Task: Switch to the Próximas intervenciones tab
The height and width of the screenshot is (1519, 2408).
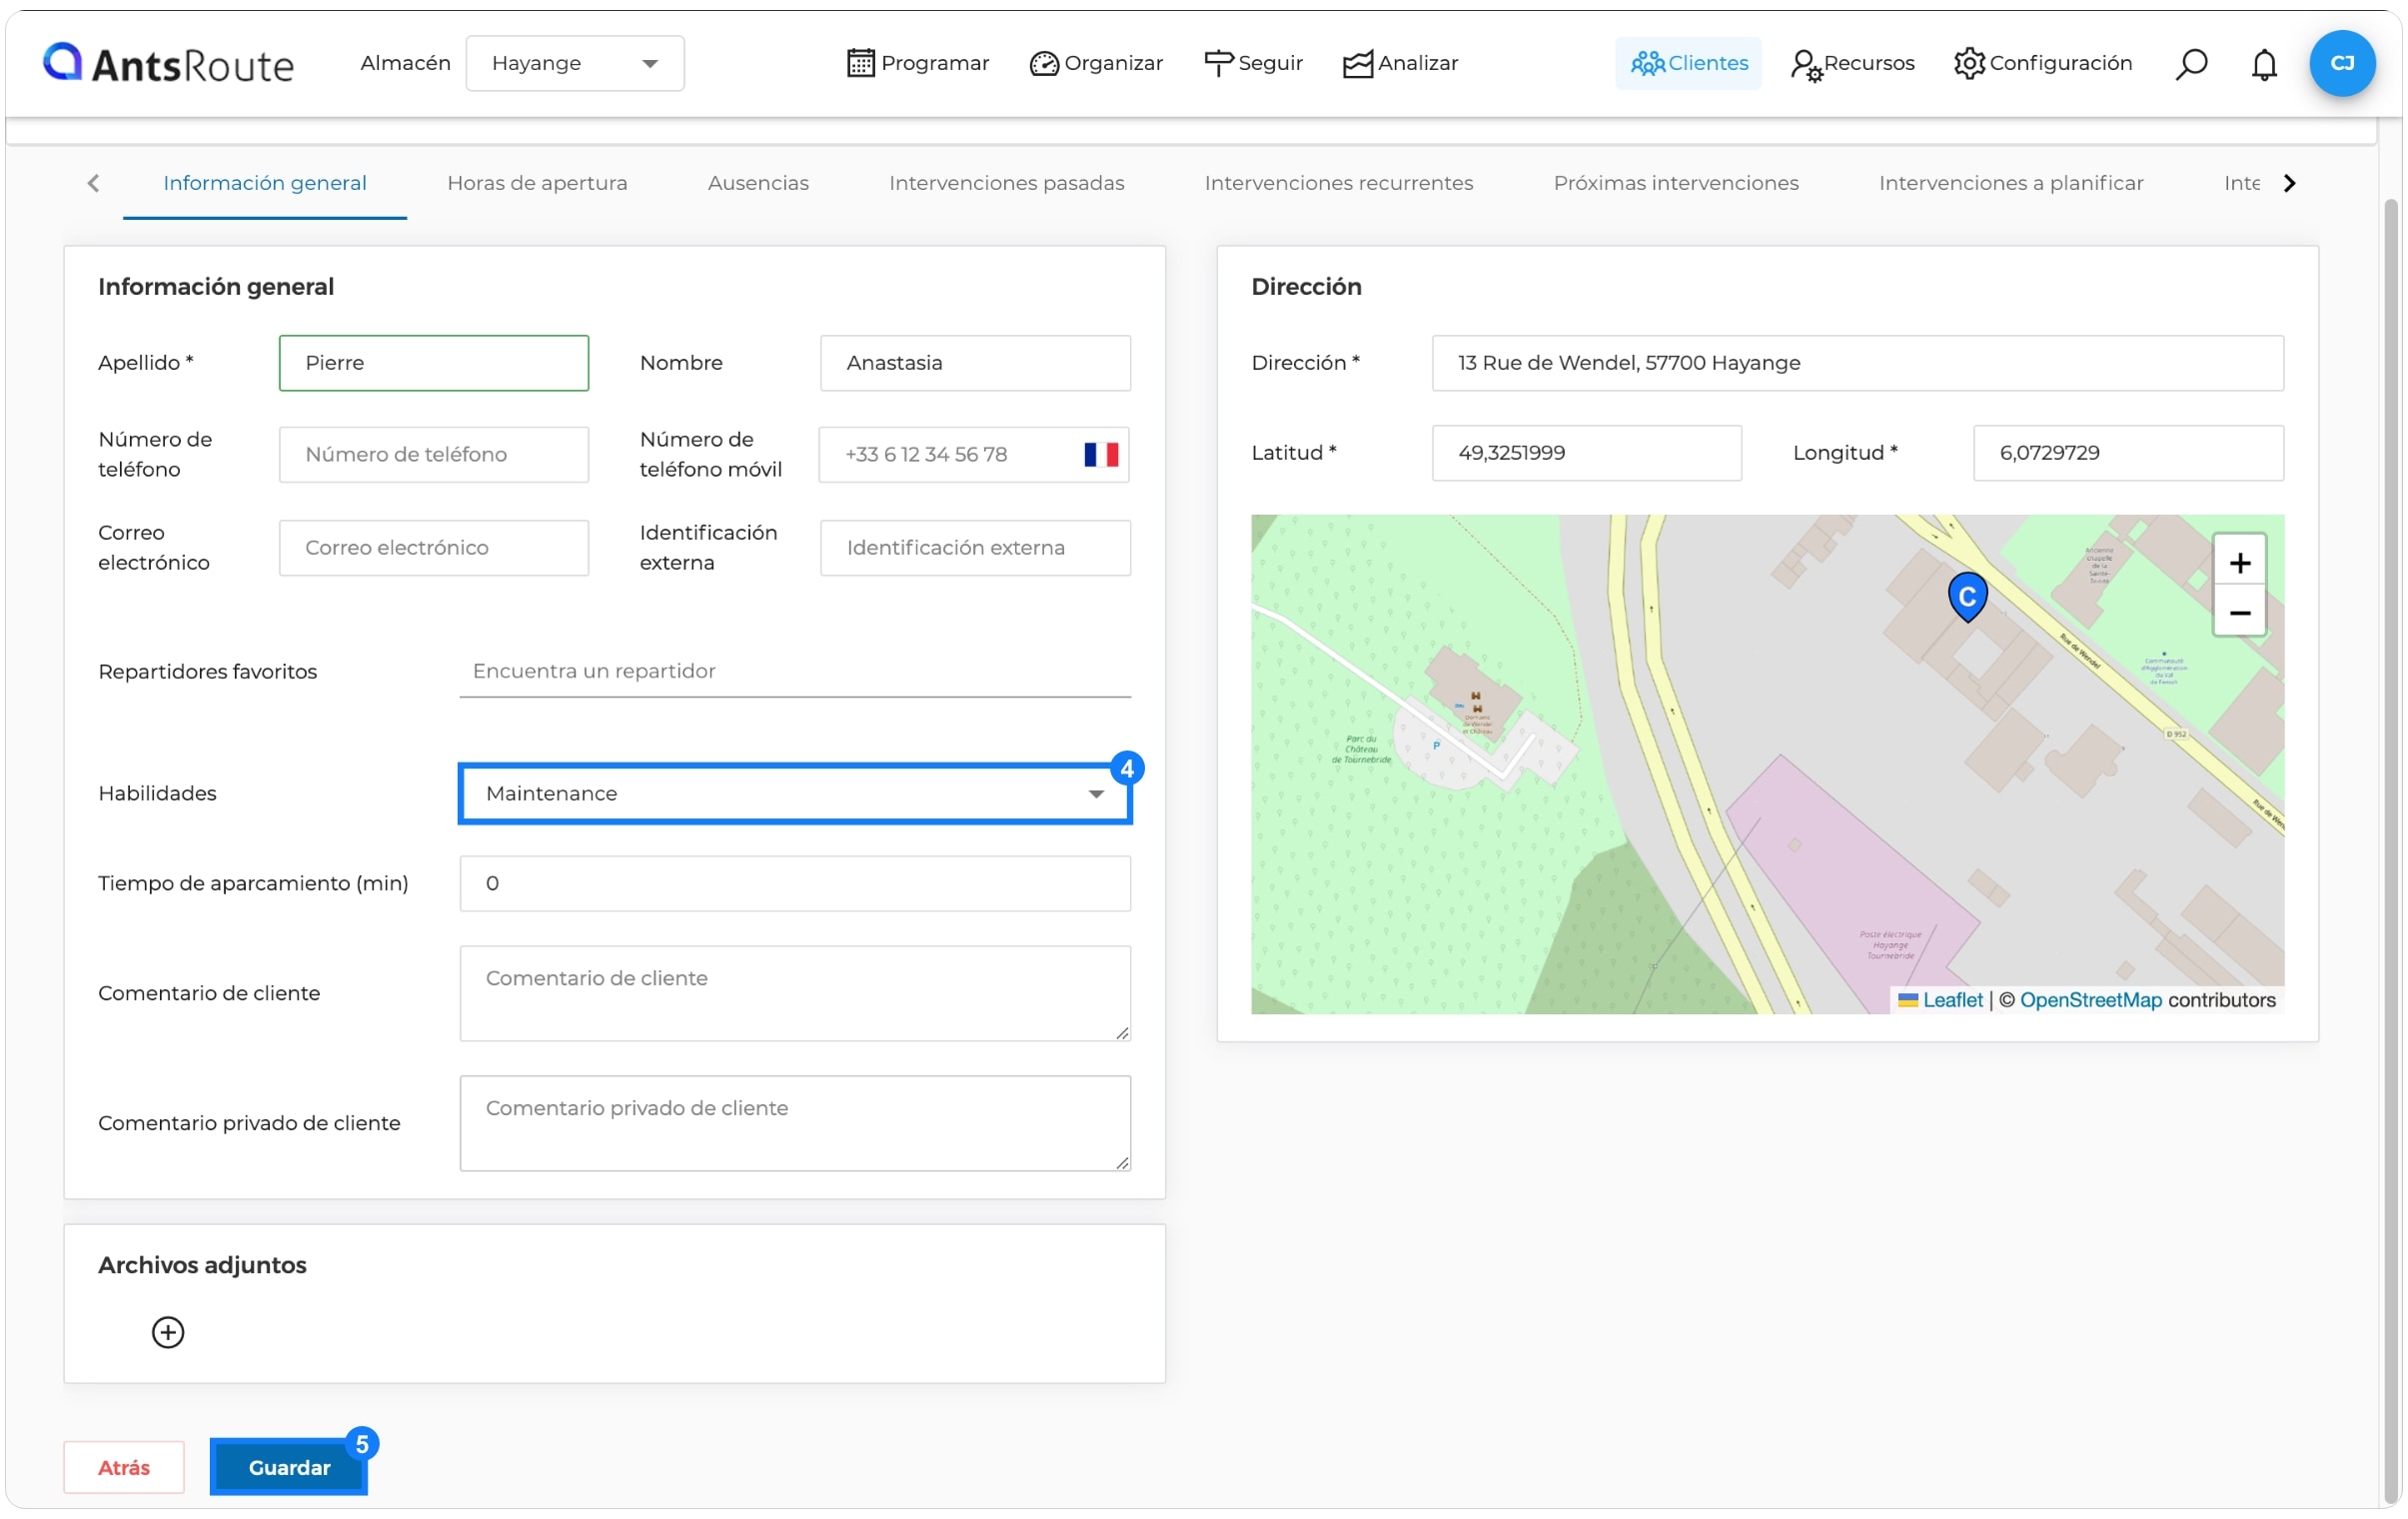Action: 1675,183
